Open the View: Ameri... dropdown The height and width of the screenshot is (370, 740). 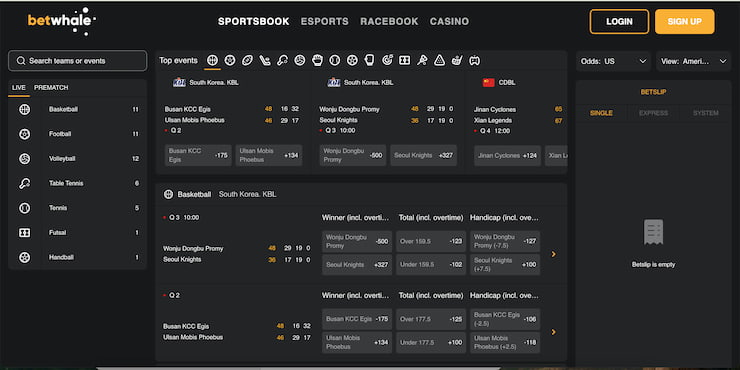tap(693, 61)
